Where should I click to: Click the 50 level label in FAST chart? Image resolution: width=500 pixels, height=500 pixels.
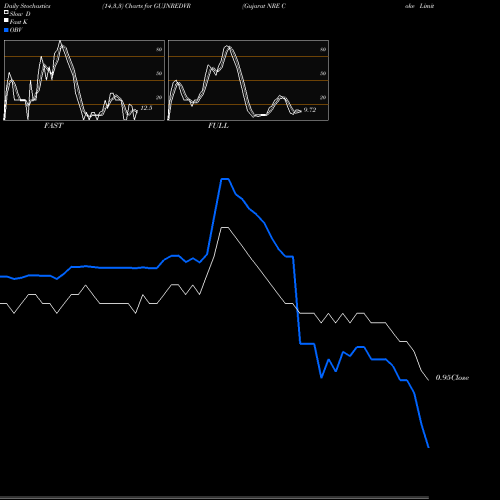click(159, 73)
